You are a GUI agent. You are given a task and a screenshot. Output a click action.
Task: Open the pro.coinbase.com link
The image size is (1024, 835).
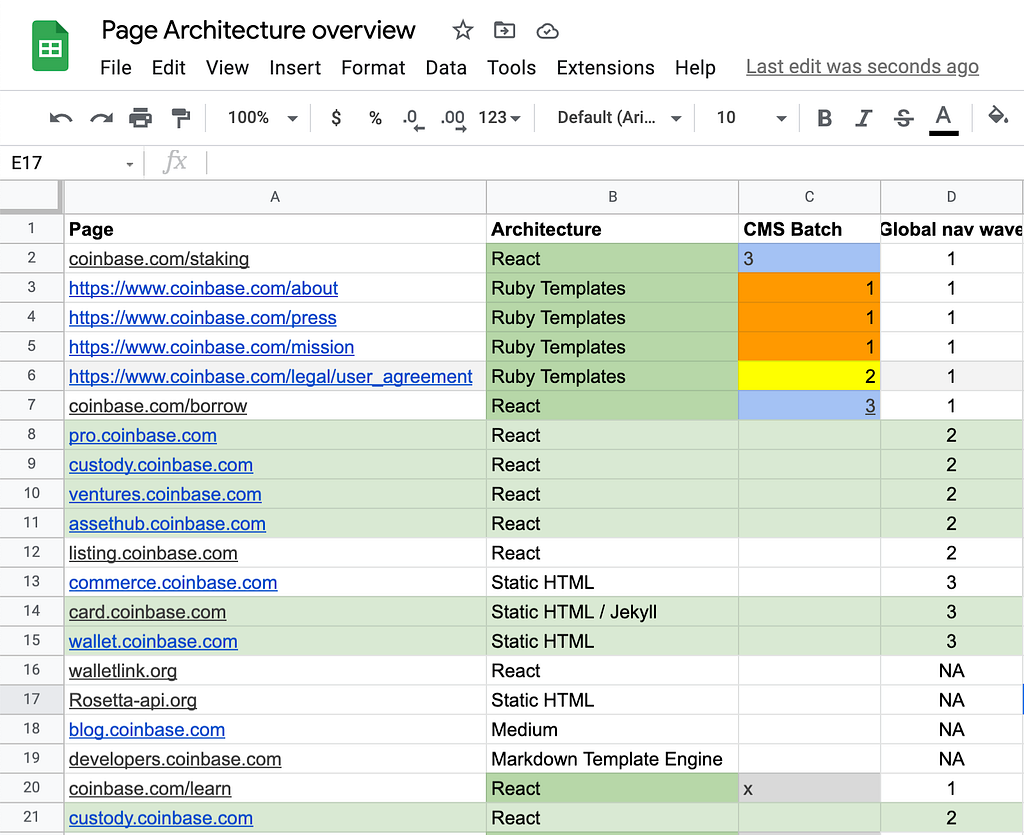pos(142,435)
